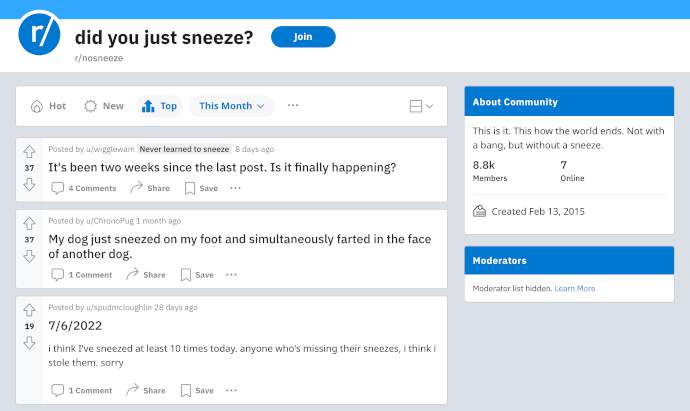Open the sort bar's more options ellipsis
Screen dimensions: 690x411
pyautogui.click(x=293, y=106)
